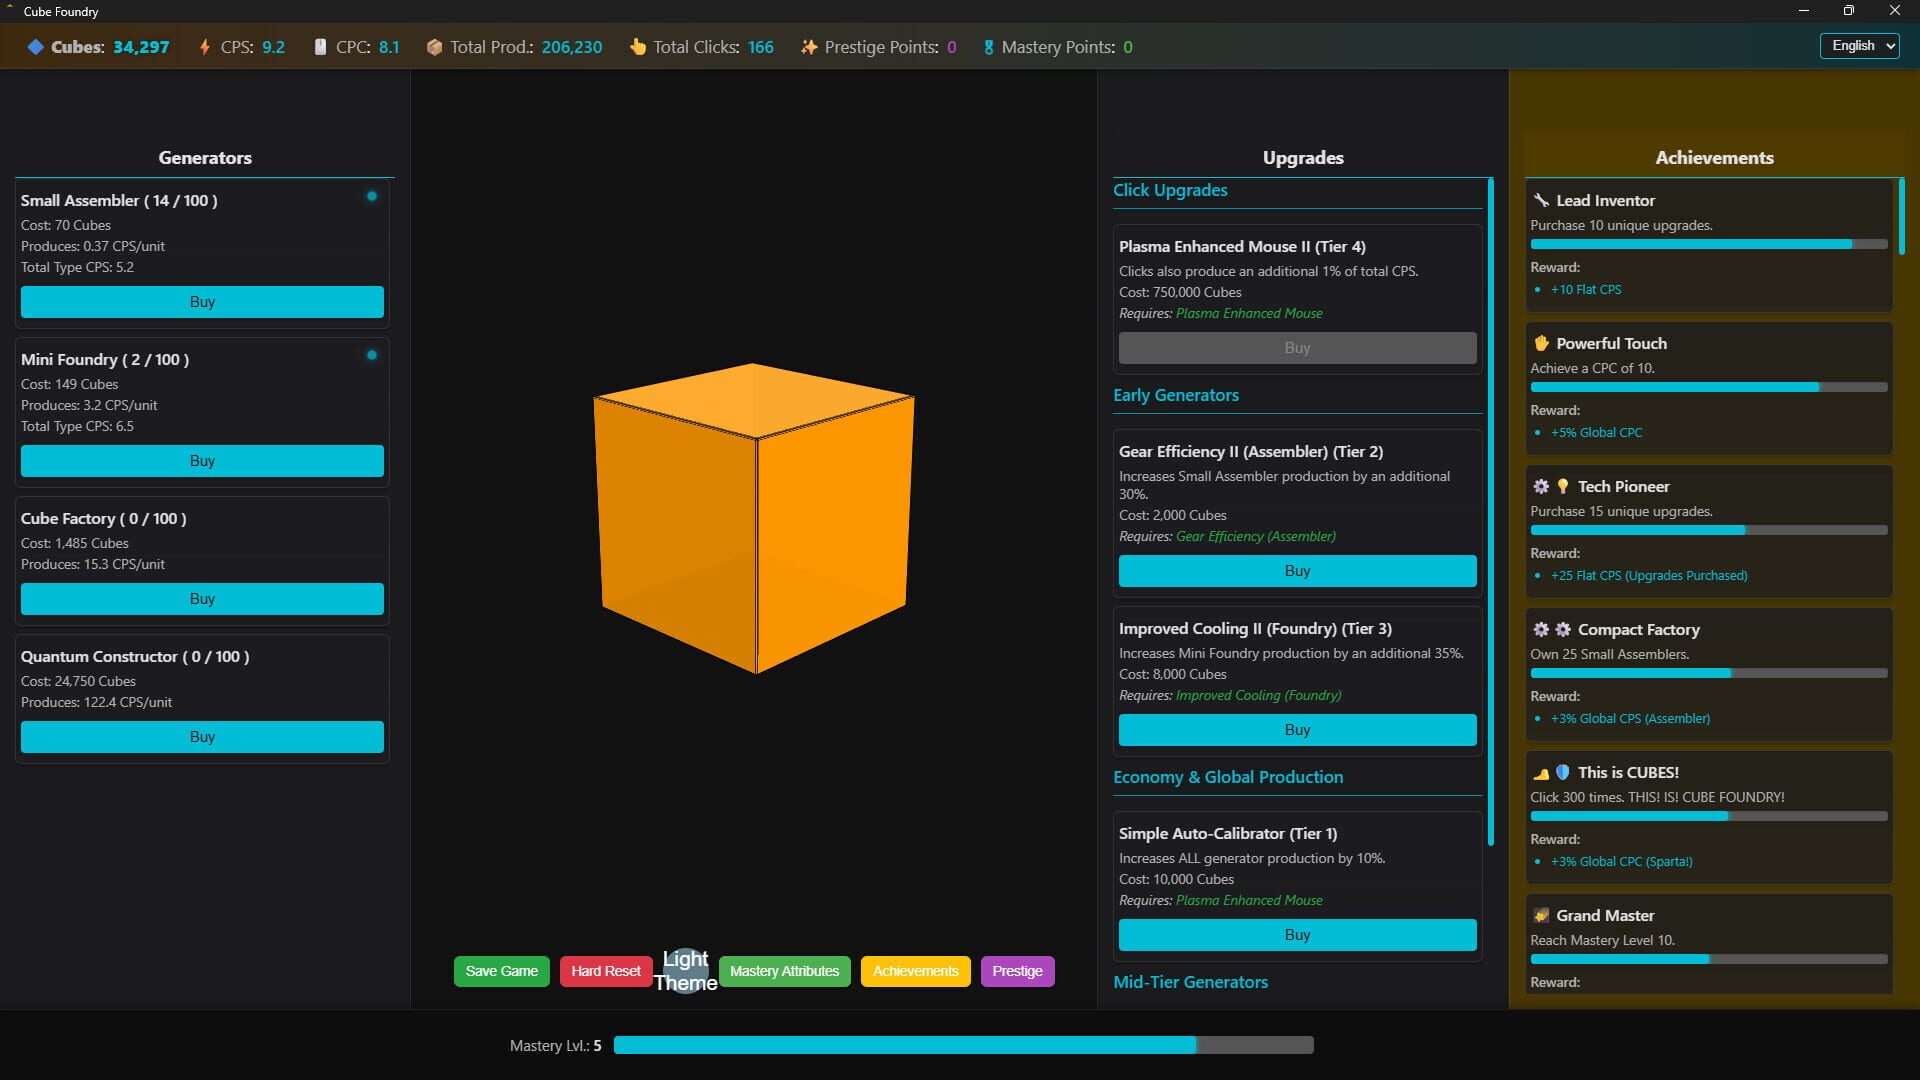The width and height of the screenshot is (1920, 1080).
Task: Click the Total Prod package icon
Action: coord(434,46)
